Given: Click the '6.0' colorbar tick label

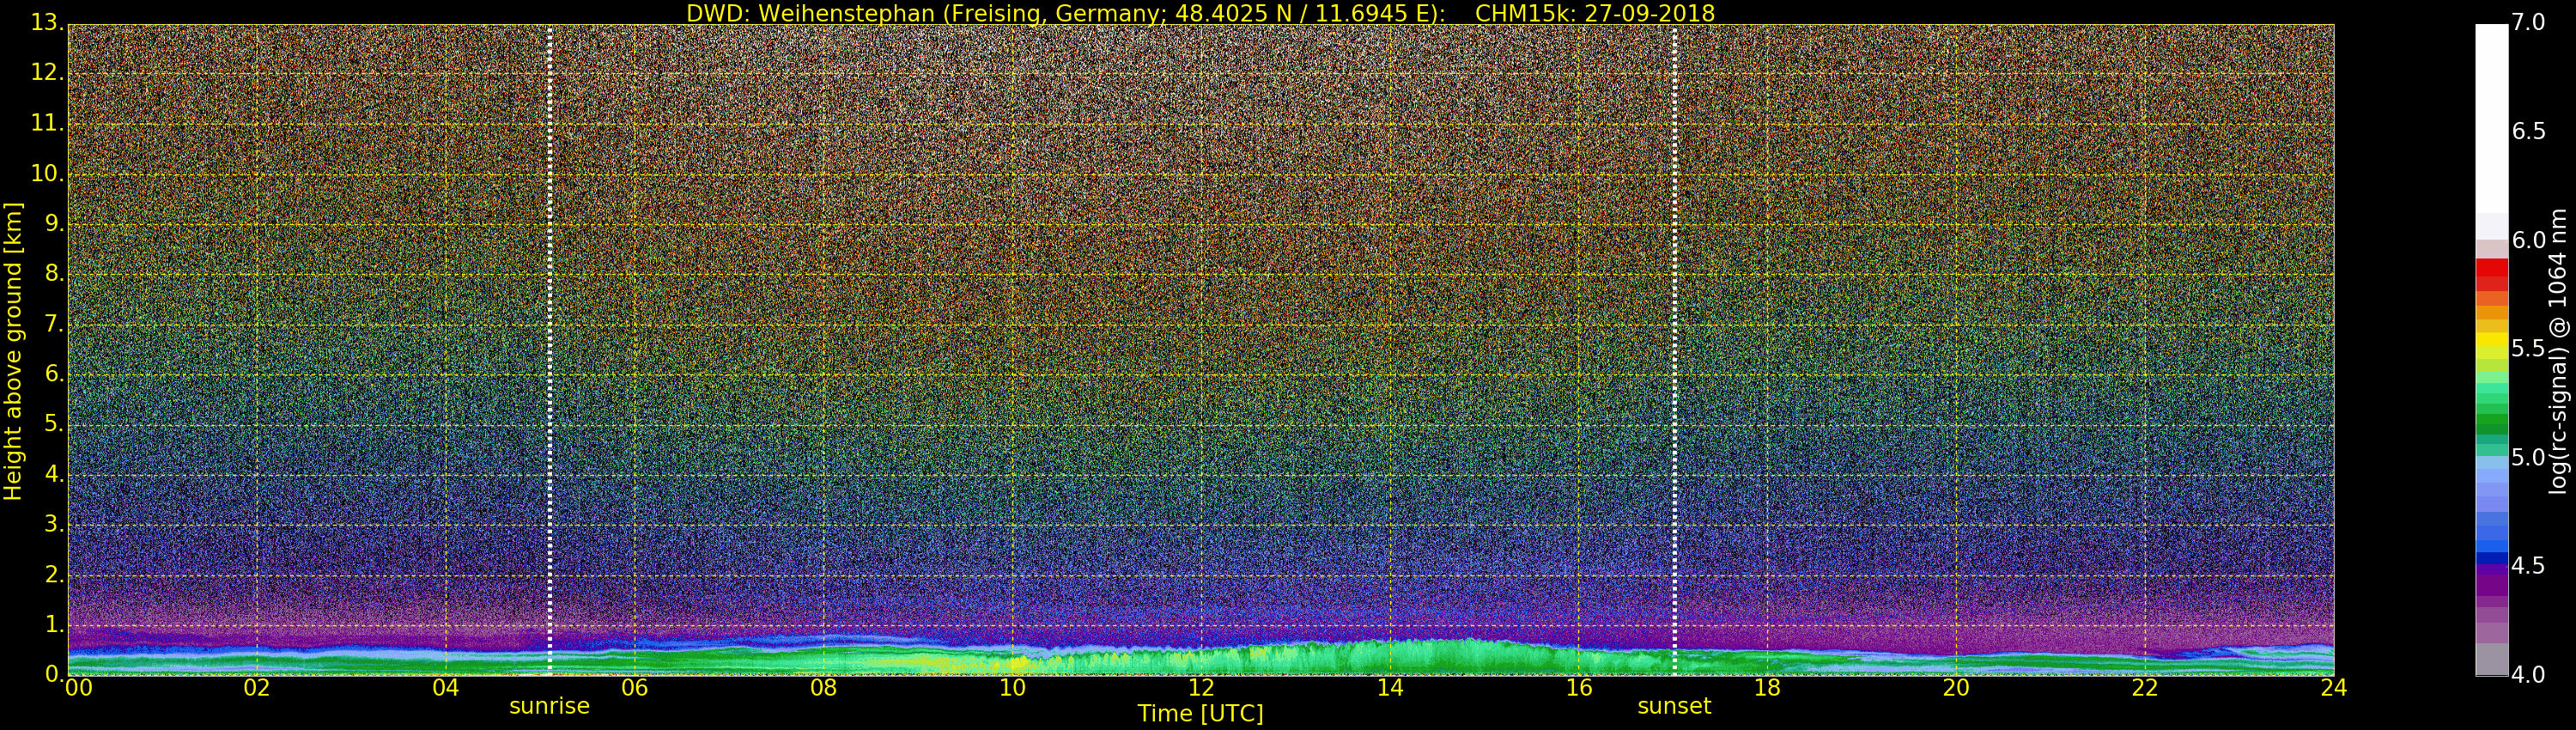Looking at the screenshot, I should coord(2528,241).
